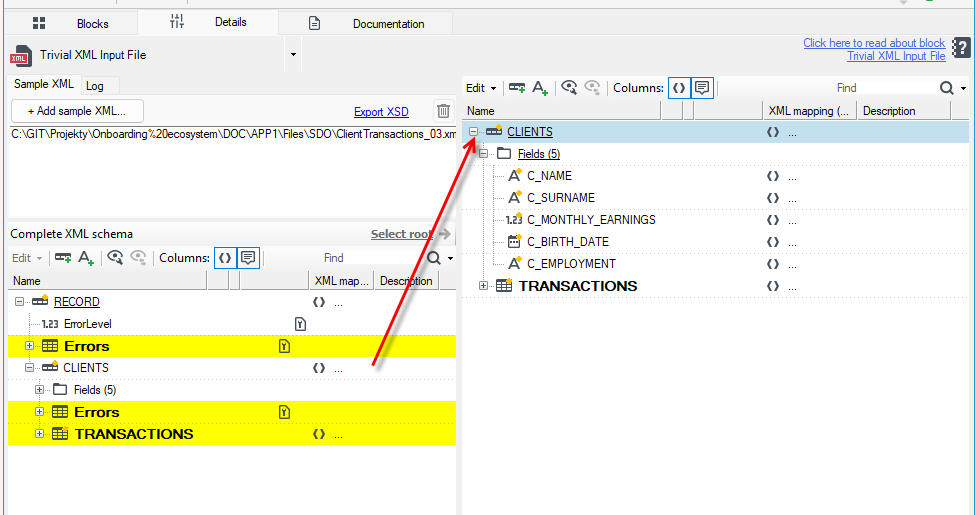Click the show-items eye icon in right panel

[569, 88]
